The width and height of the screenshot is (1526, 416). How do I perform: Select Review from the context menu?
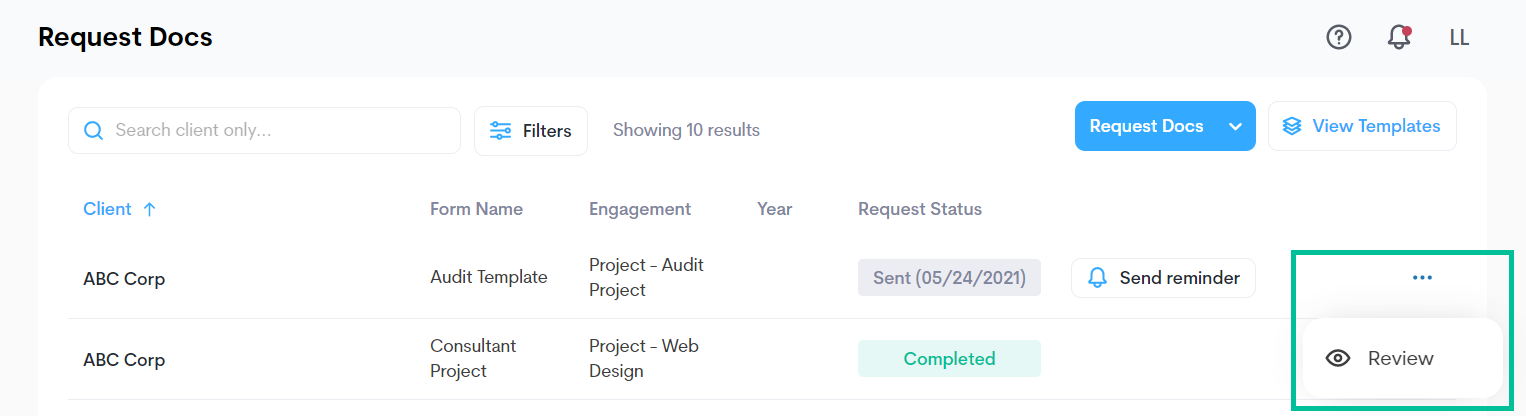point(1400,358)
